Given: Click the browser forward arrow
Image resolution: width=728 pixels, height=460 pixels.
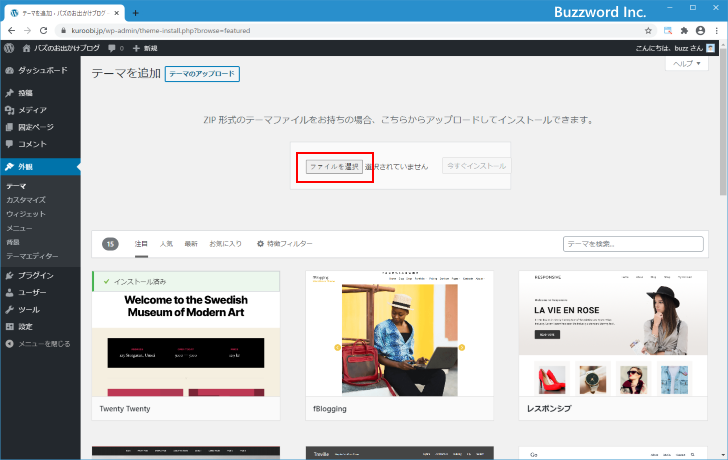Looking at the screenshot, I should [27, 31].
